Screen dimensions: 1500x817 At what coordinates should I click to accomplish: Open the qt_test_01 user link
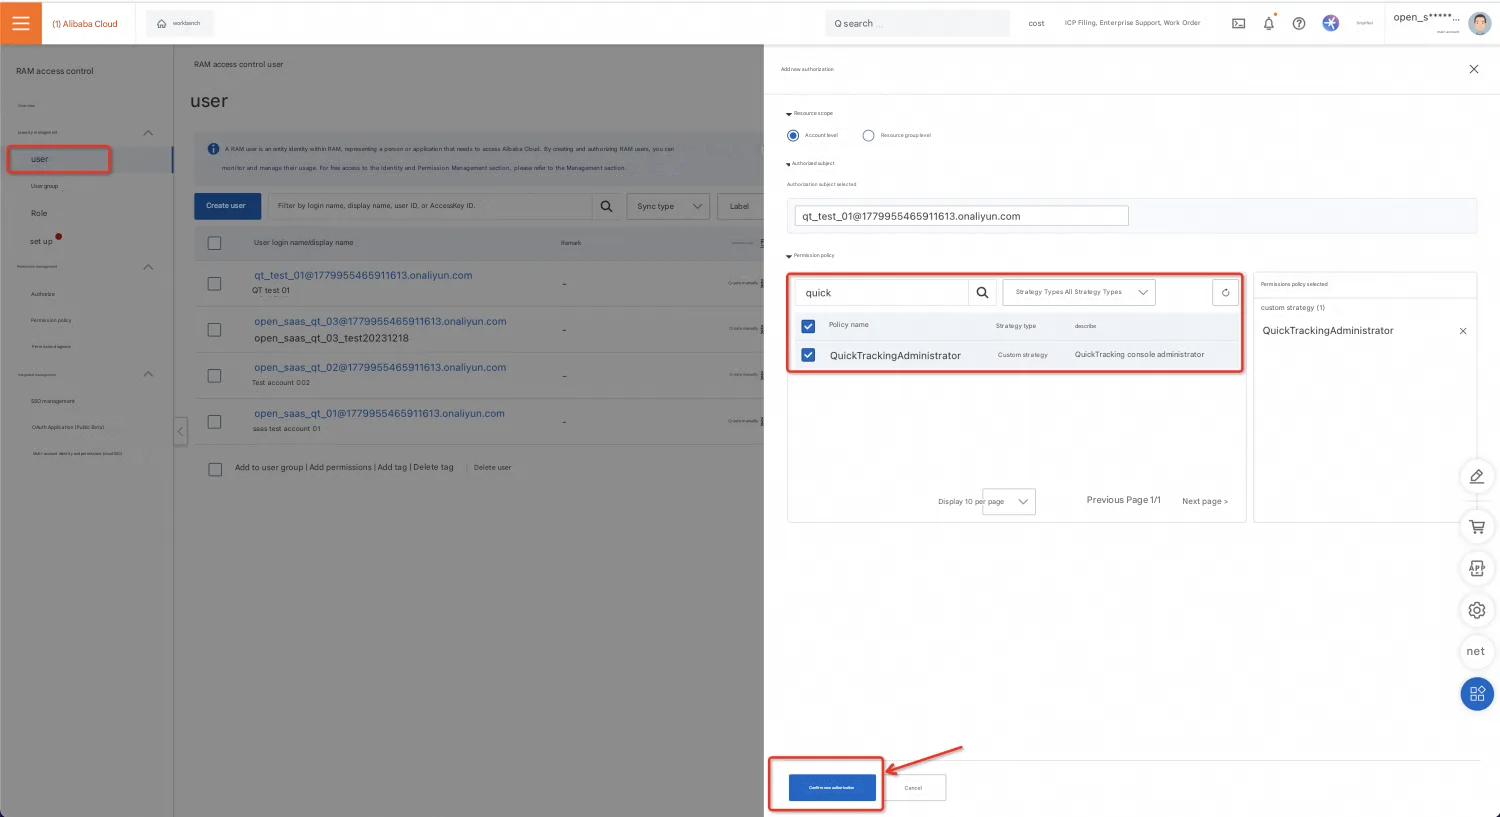363,275
